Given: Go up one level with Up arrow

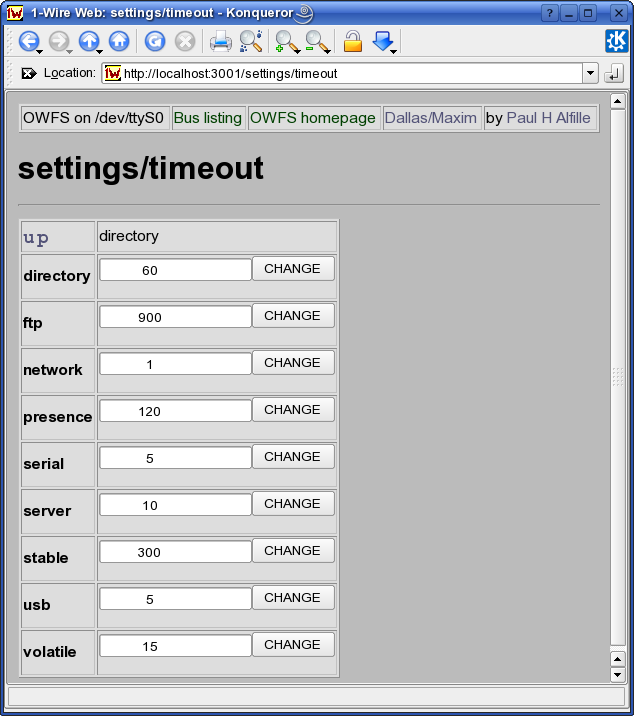Looking at the screenshot, I should click(89, 41).
